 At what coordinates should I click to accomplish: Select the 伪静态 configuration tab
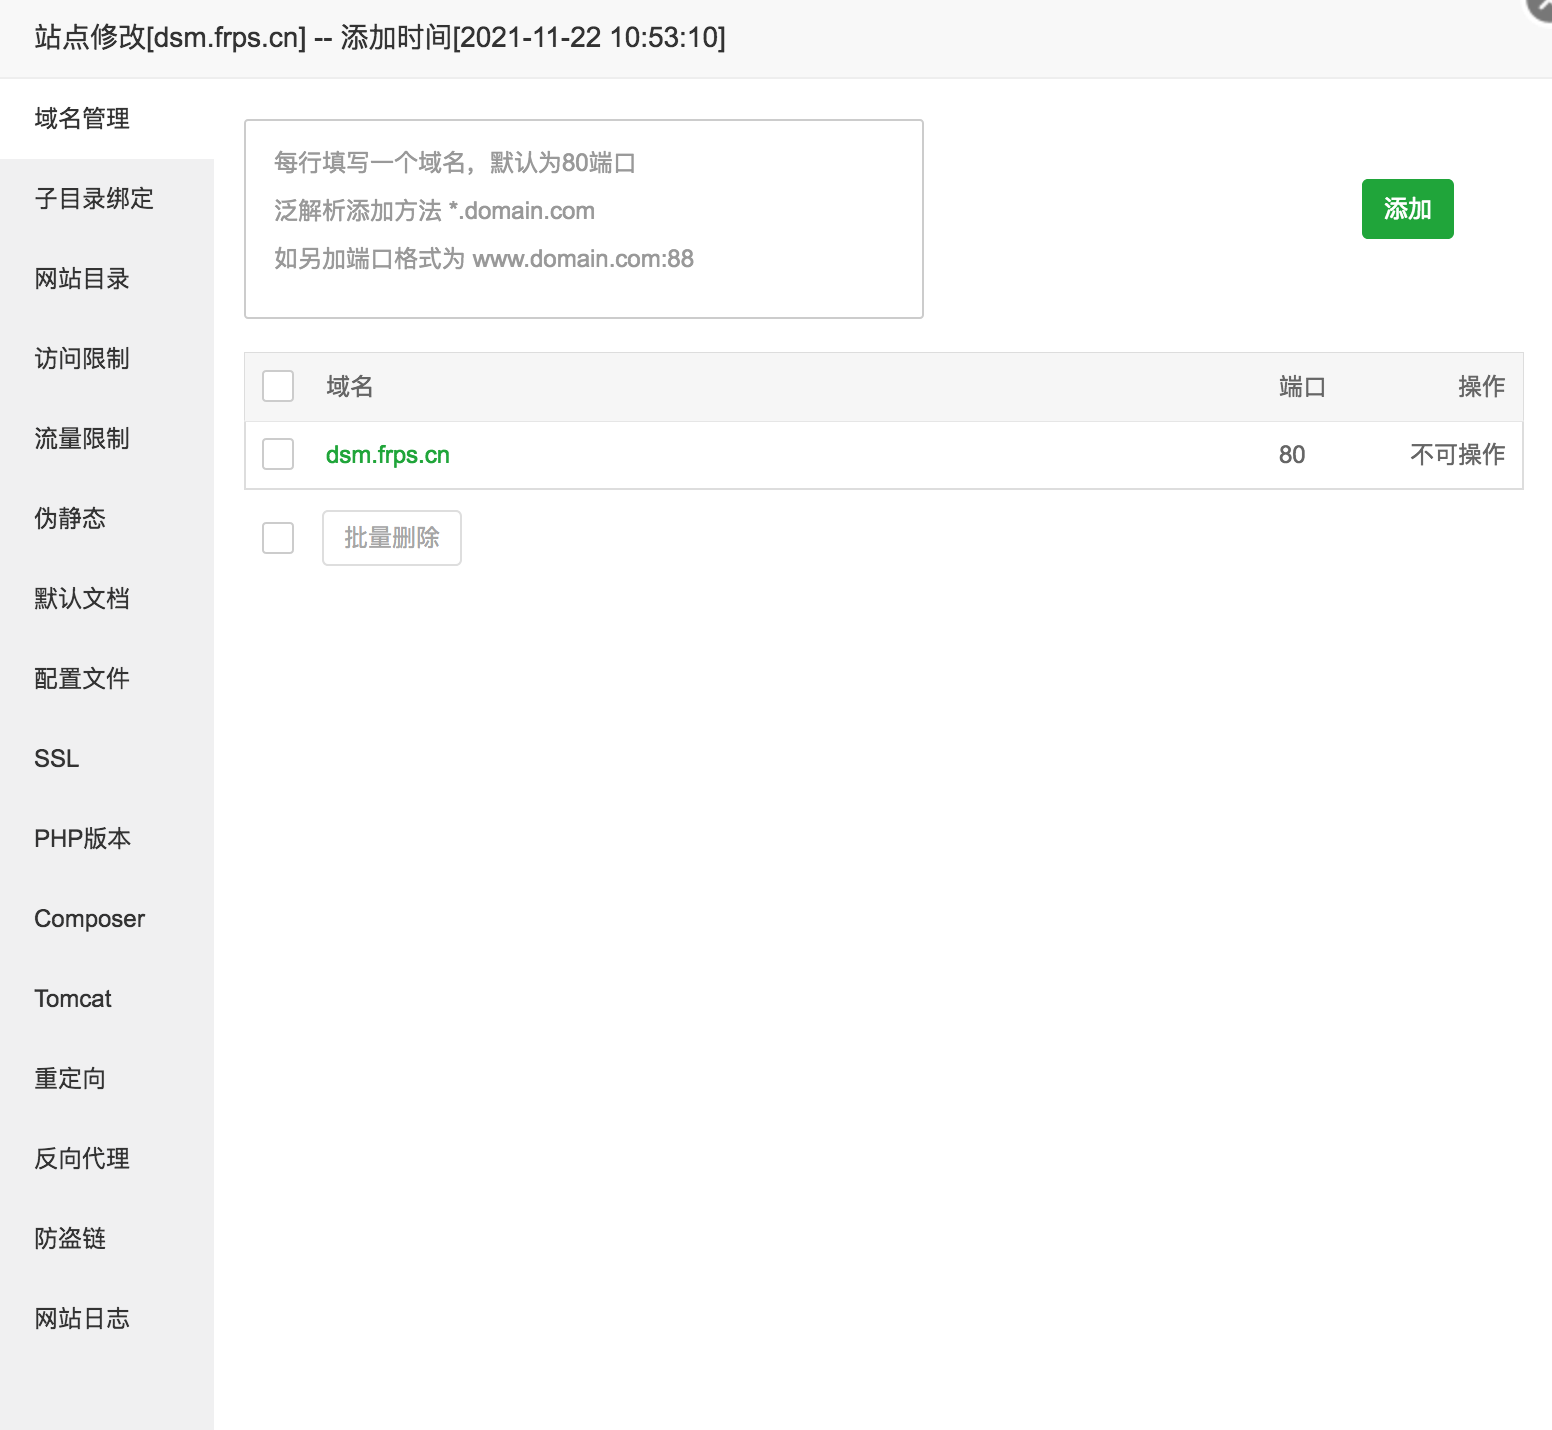pyautogui.click(x=69, y=518)
